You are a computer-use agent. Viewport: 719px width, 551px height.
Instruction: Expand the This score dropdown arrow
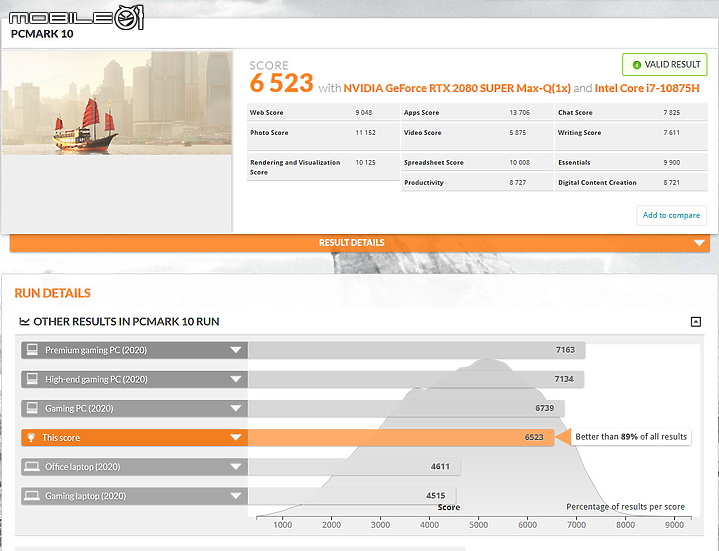click(236, 437)
